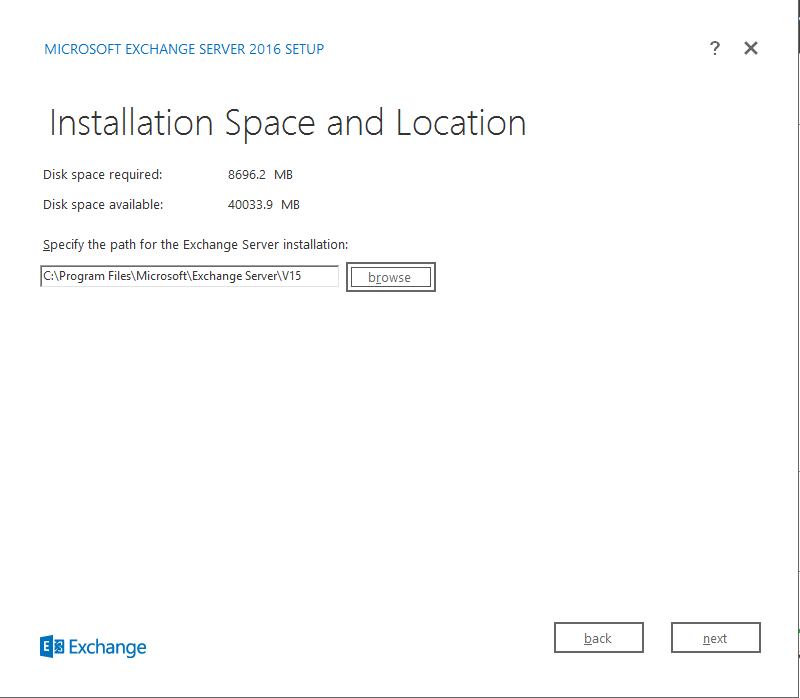Viewport: 800px width, 698px height.
Task: Click the Microsoft Exchange Server 2016 Setup title
Action: pos(184,49)
